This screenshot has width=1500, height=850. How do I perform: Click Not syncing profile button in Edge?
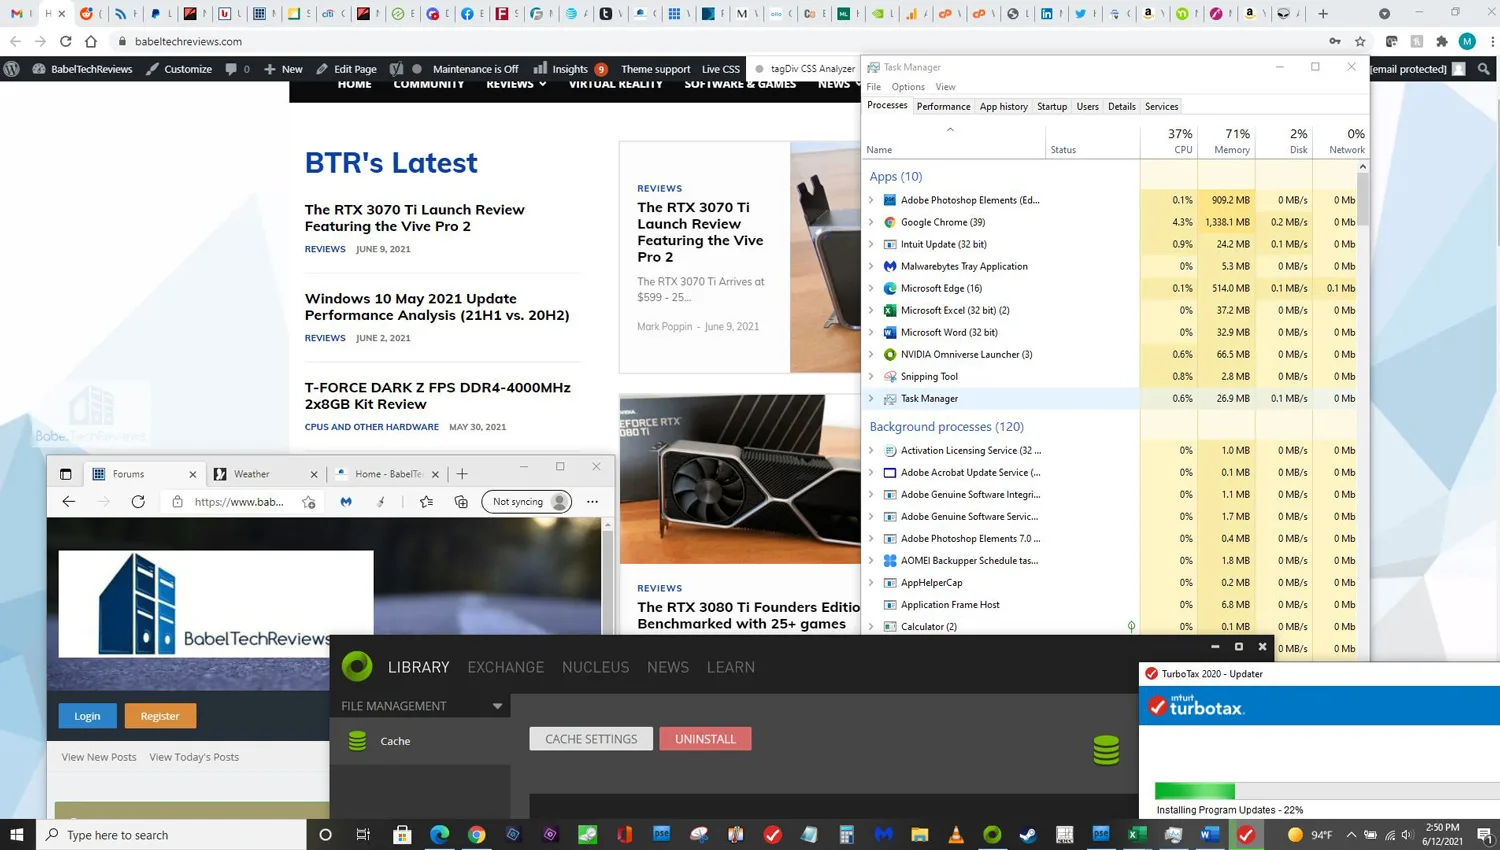pos(526,502)
